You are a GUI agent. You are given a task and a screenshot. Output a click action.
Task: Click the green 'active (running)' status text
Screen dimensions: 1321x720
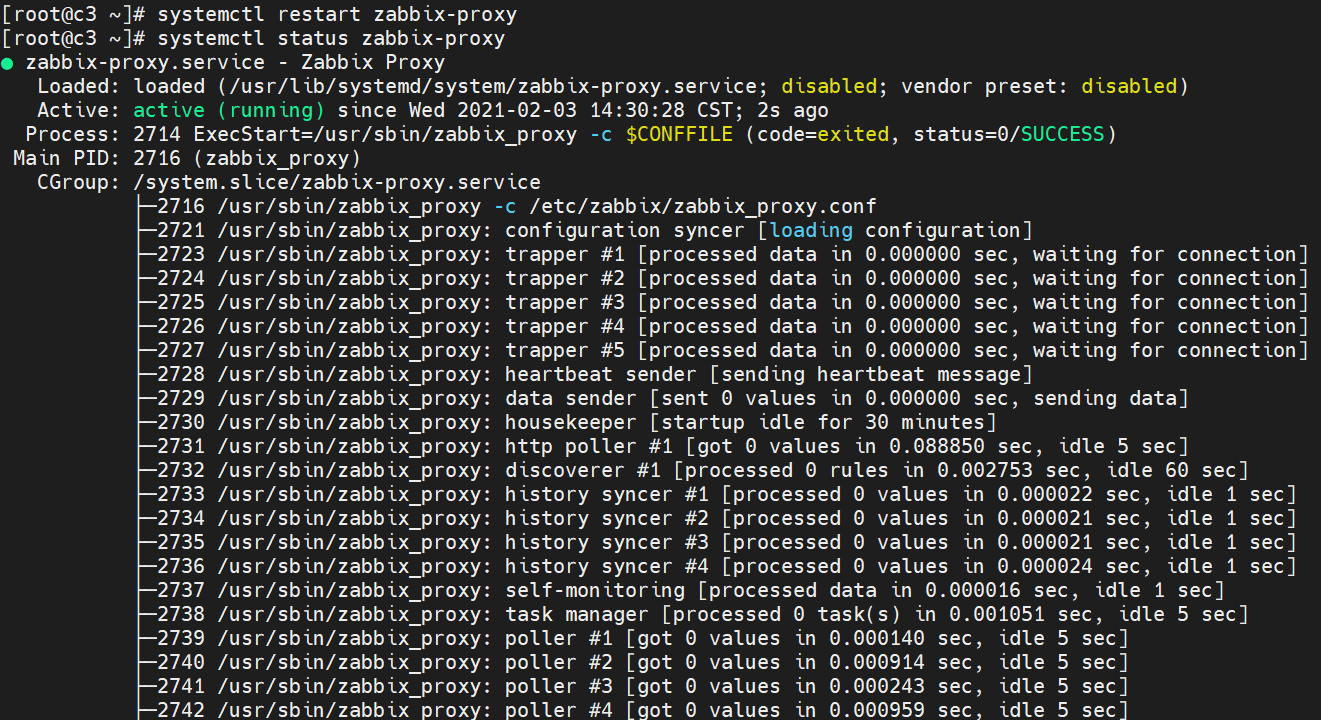229,111
